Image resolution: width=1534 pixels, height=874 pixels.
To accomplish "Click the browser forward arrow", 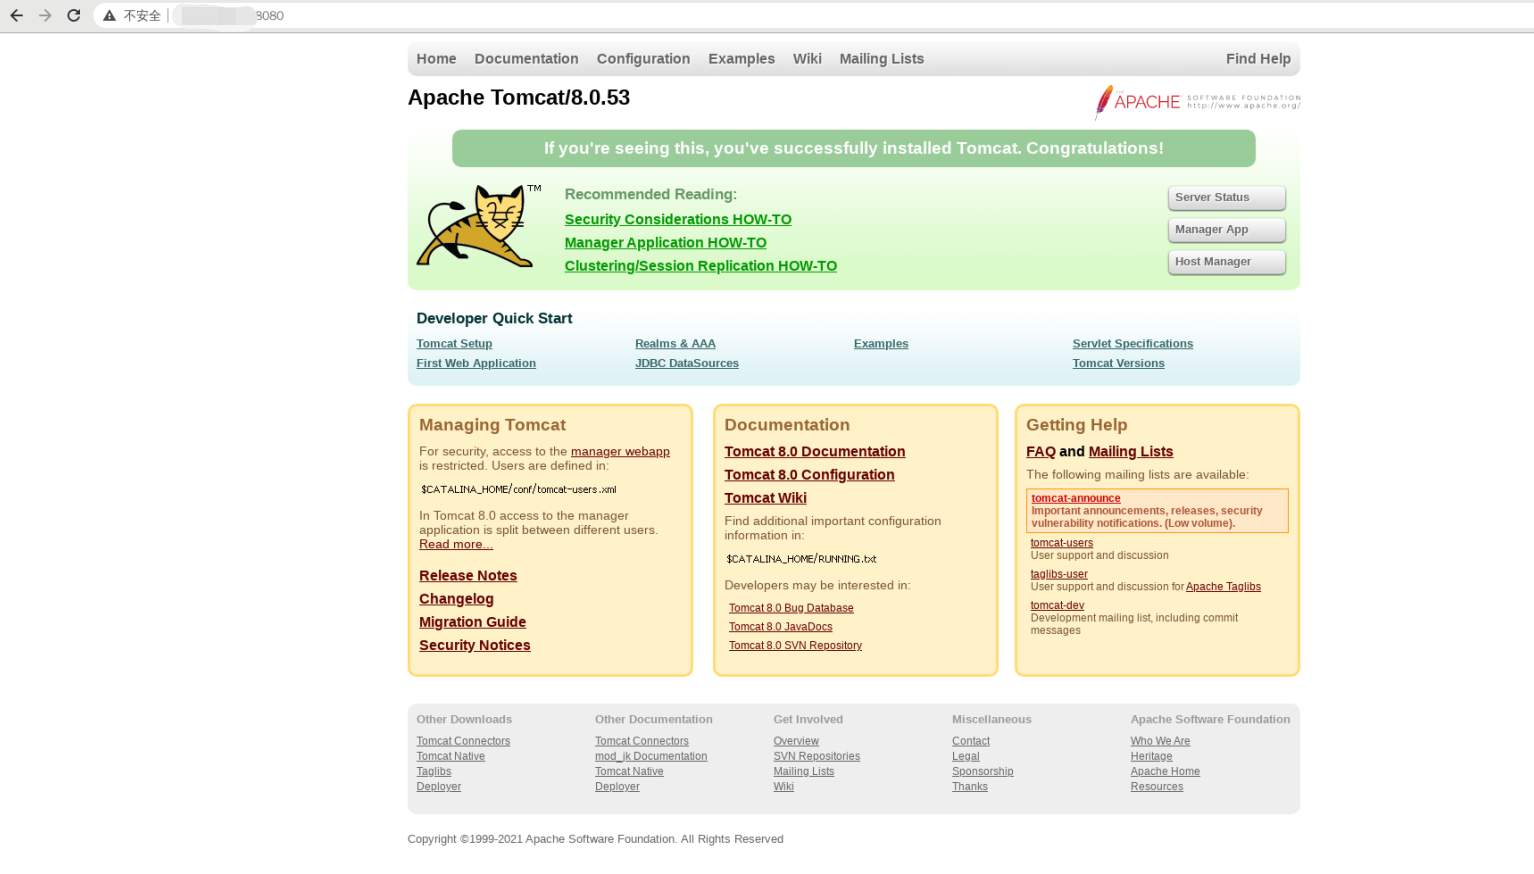I will coord(45,16).
